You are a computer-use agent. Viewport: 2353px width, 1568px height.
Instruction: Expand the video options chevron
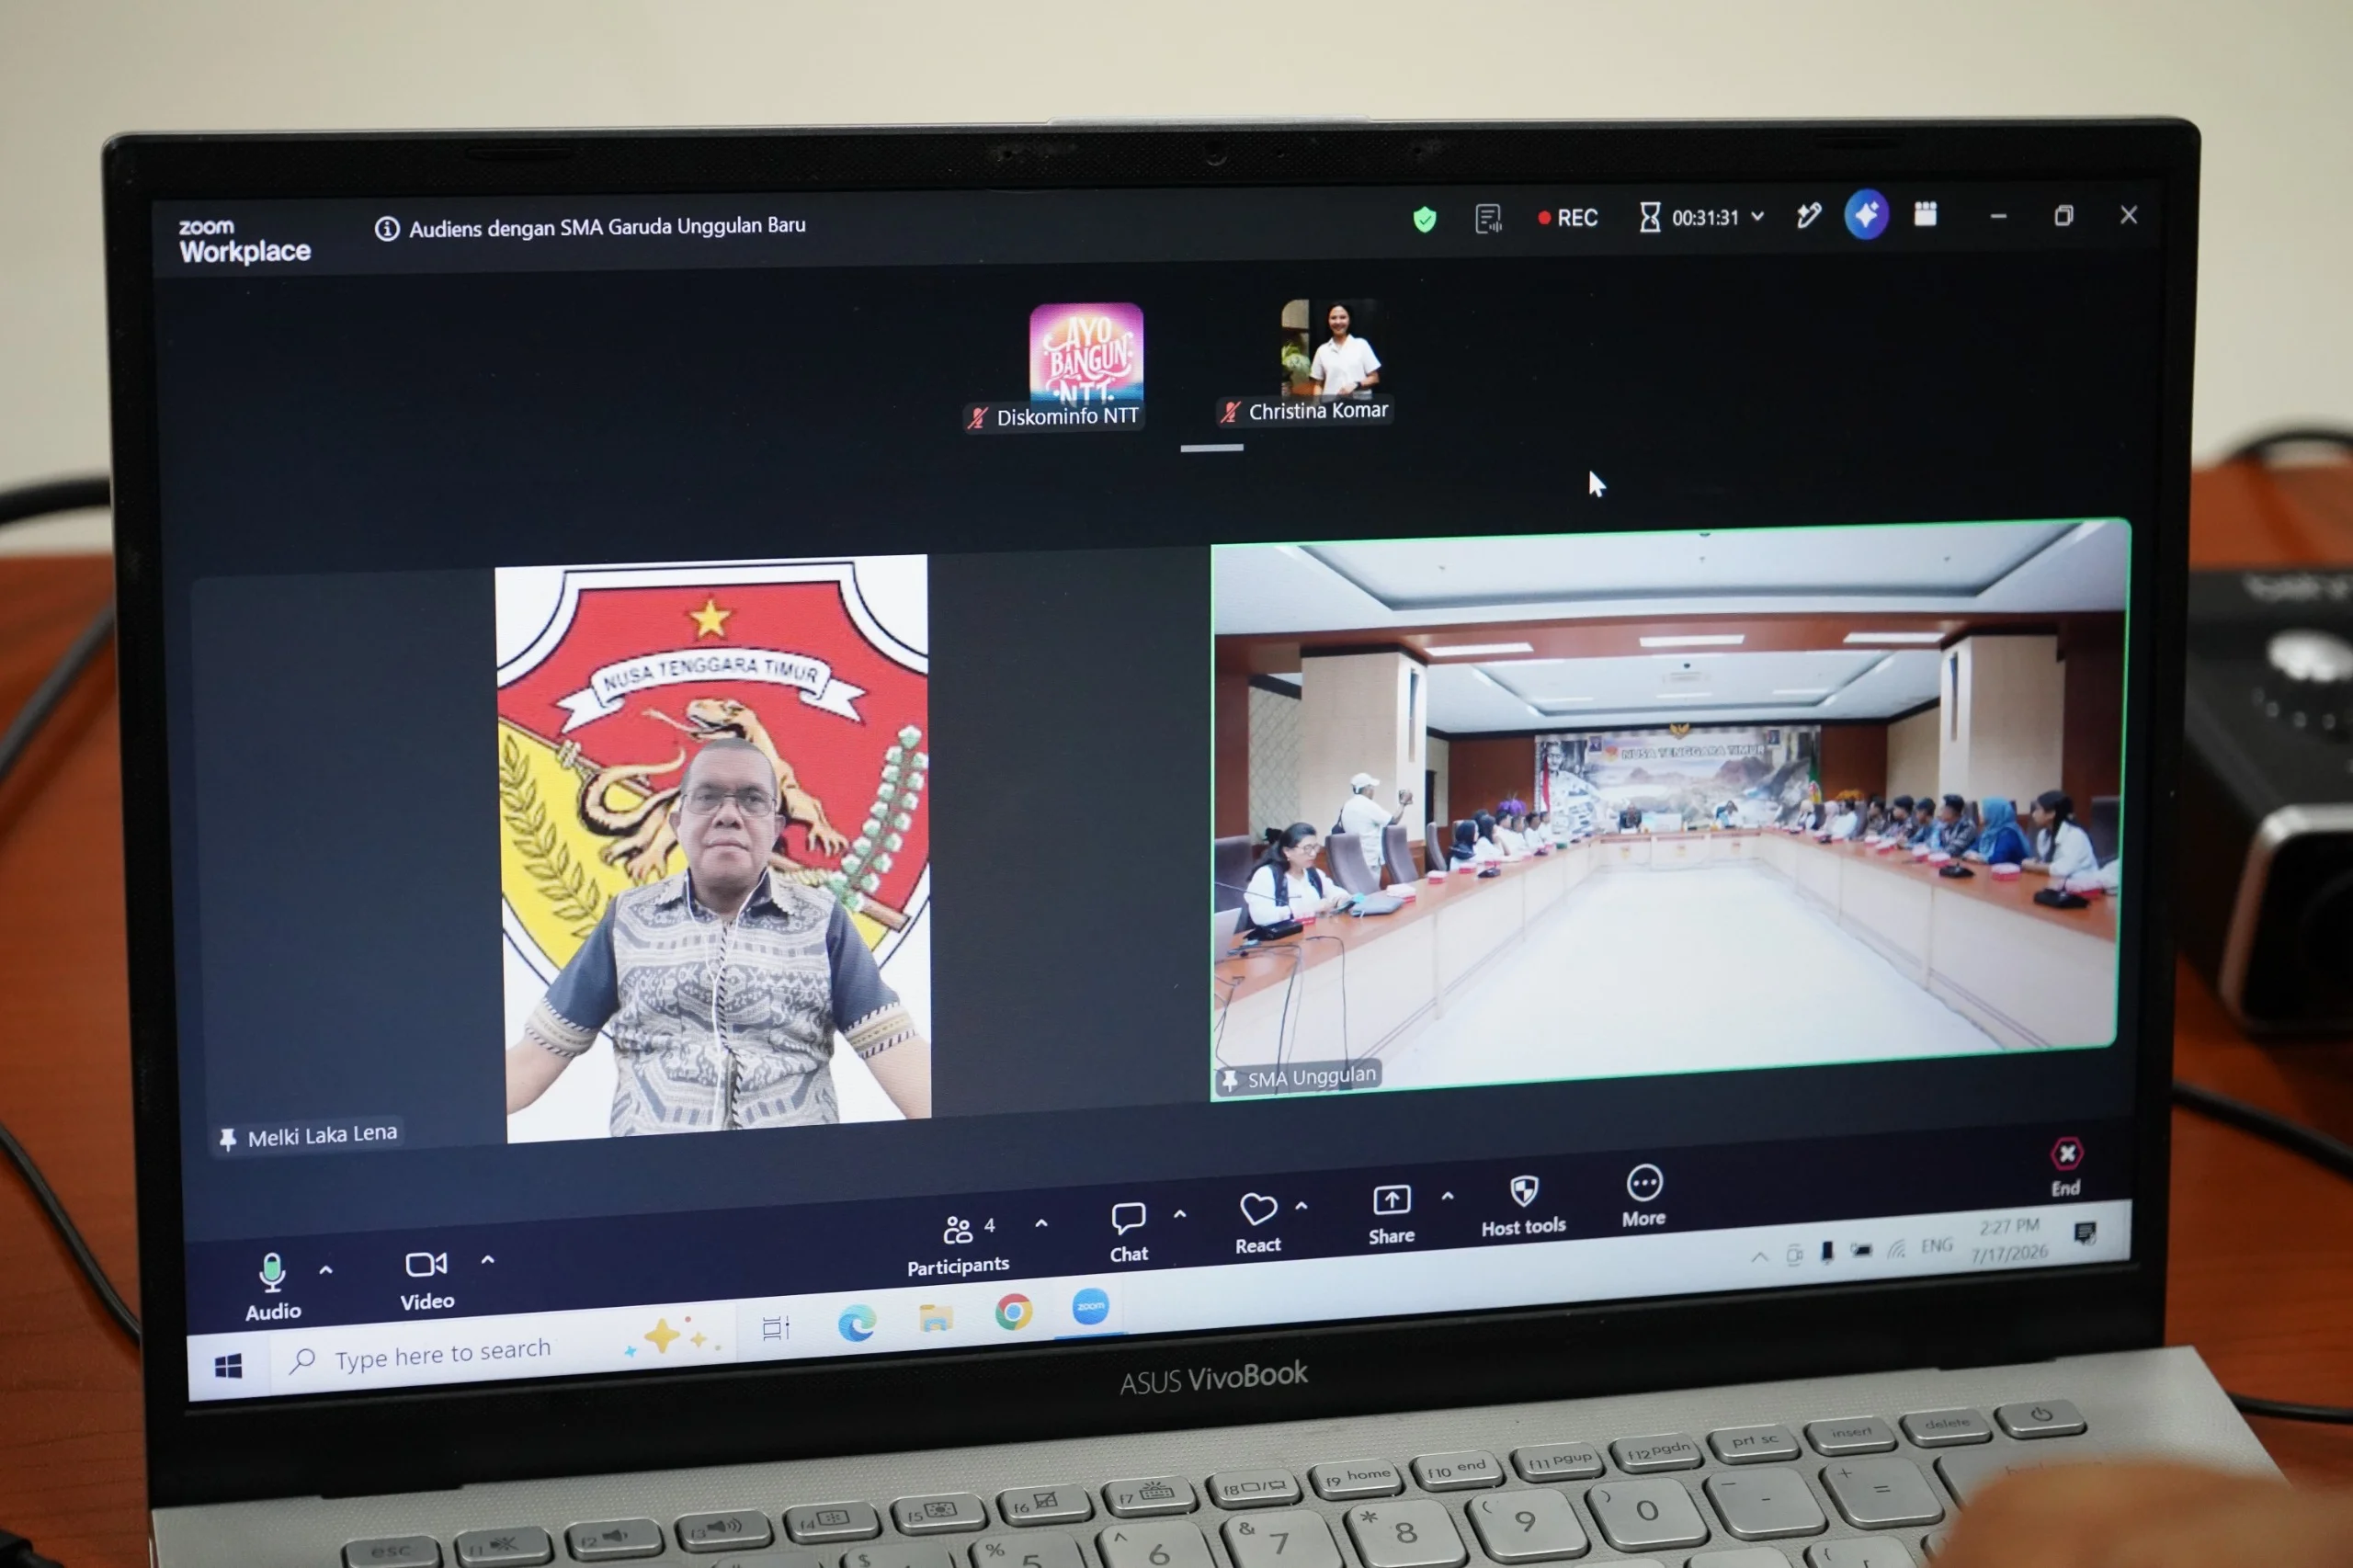click(487, 1260)
